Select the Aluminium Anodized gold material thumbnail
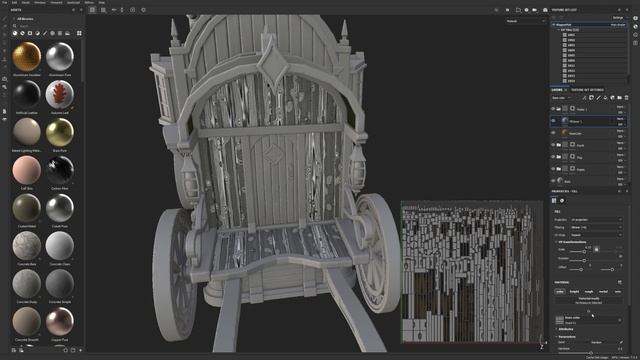640x360 pixels. [27, 57]
